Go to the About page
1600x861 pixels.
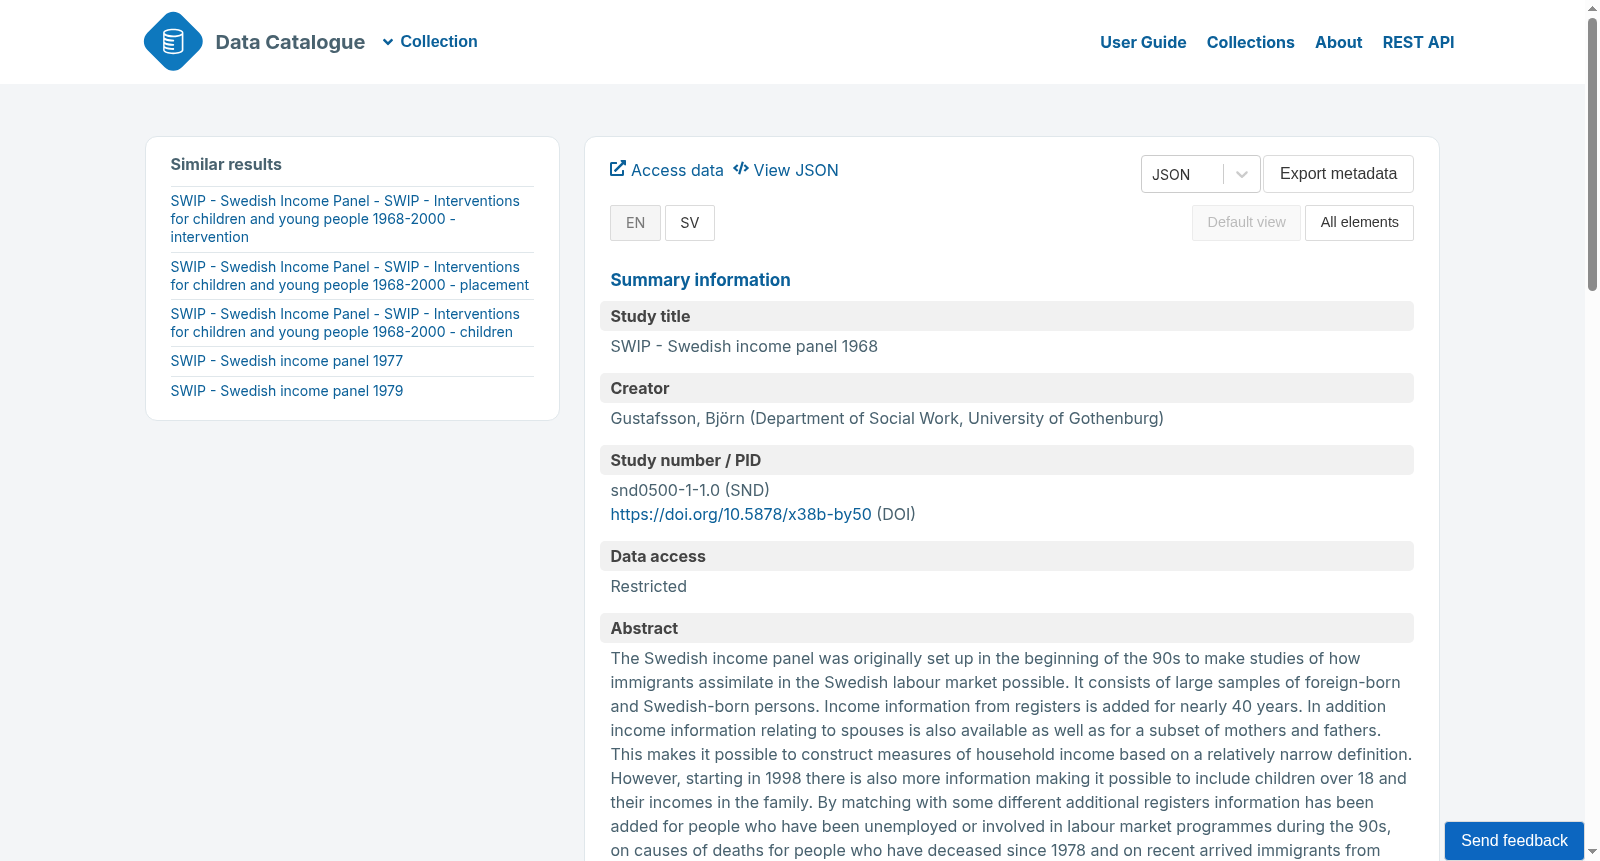point(1338,42)
